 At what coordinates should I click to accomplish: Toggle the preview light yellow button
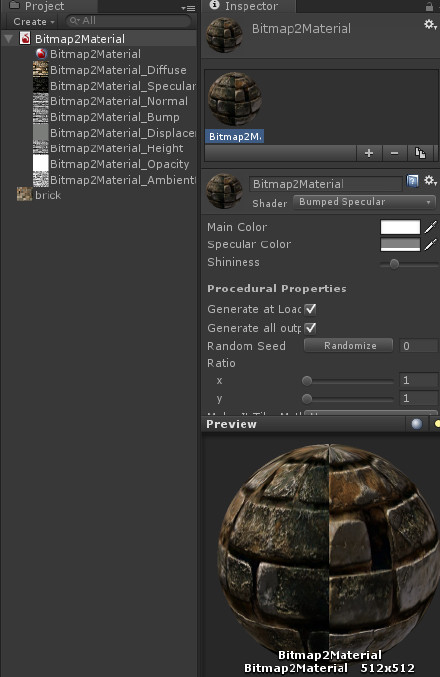pyautogui.click(x=437, y=424)
